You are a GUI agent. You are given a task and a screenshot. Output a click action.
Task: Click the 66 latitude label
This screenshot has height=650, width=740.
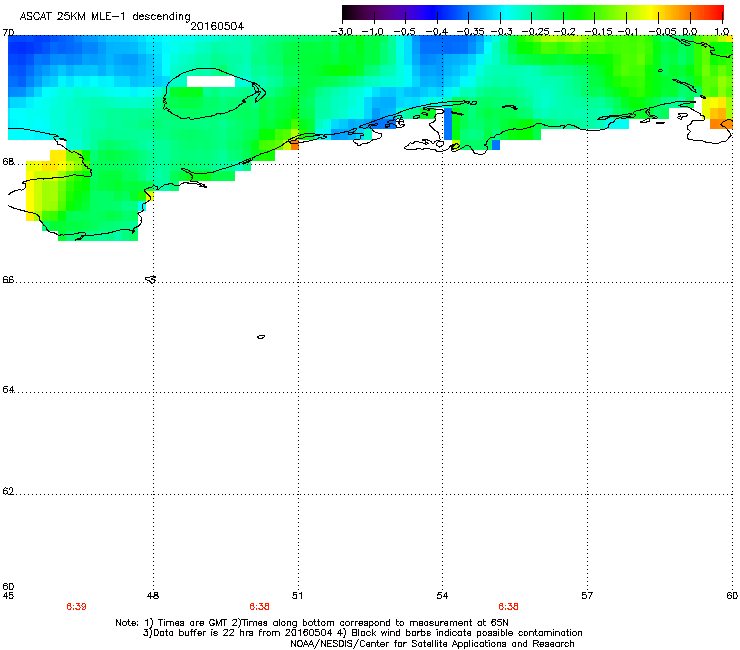(x=8, y=280)
